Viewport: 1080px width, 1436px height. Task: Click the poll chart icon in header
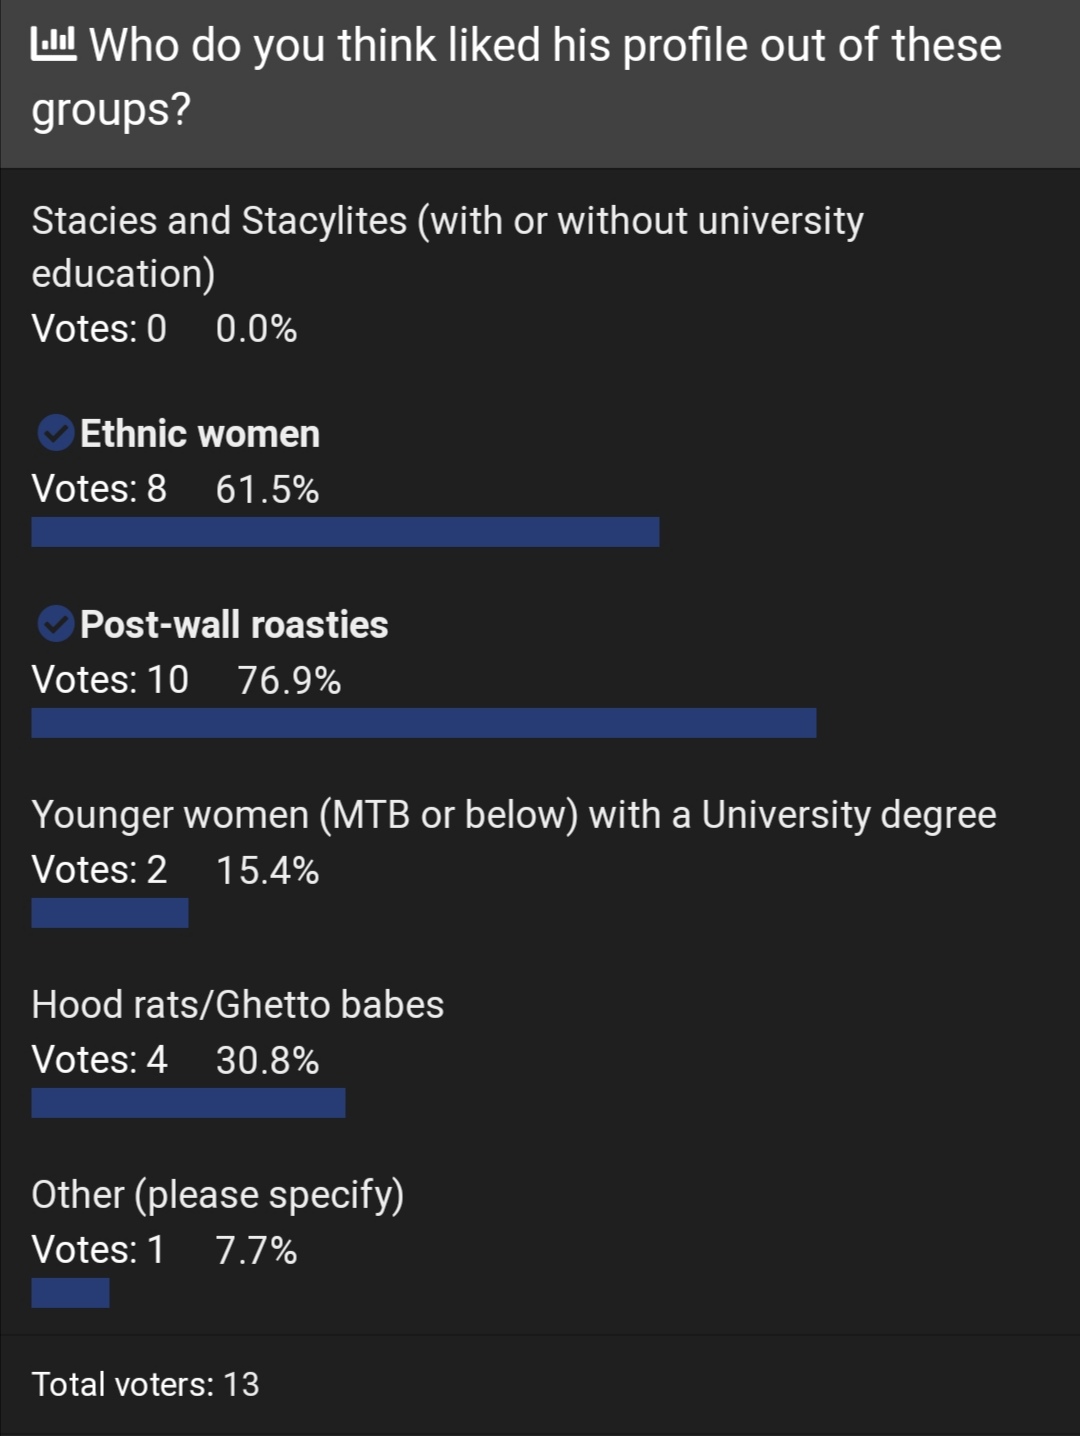(53, 44)
